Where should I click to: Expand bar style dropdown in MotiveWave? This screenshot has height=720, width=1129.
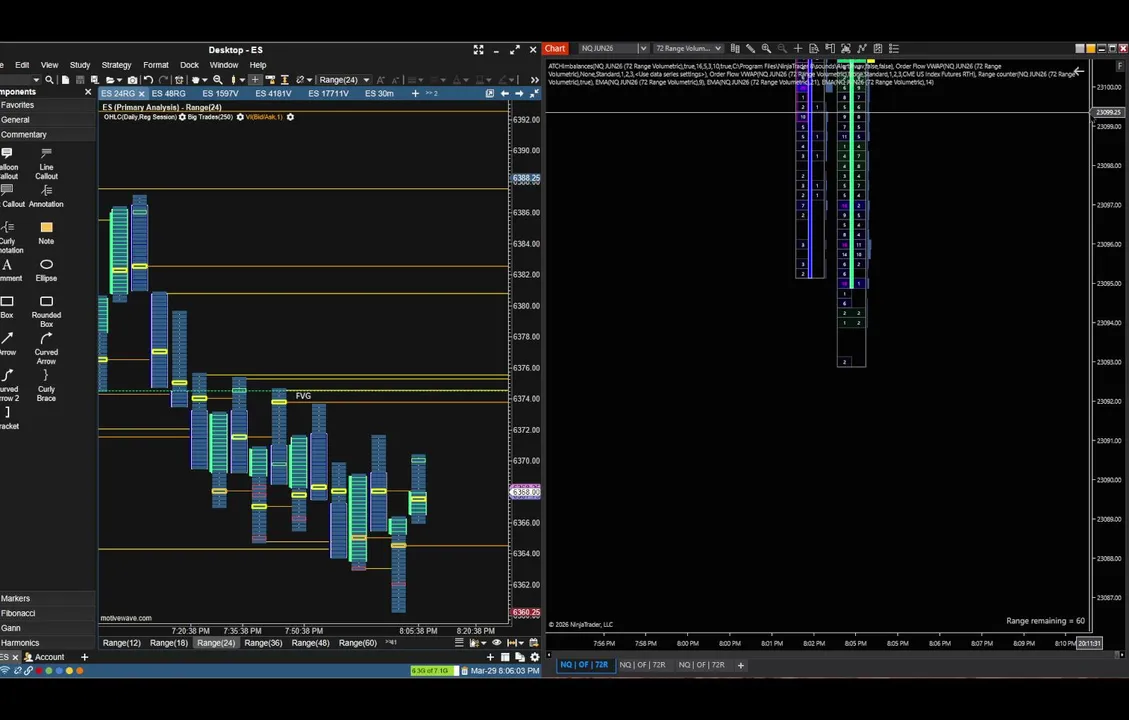pos(242,80)
